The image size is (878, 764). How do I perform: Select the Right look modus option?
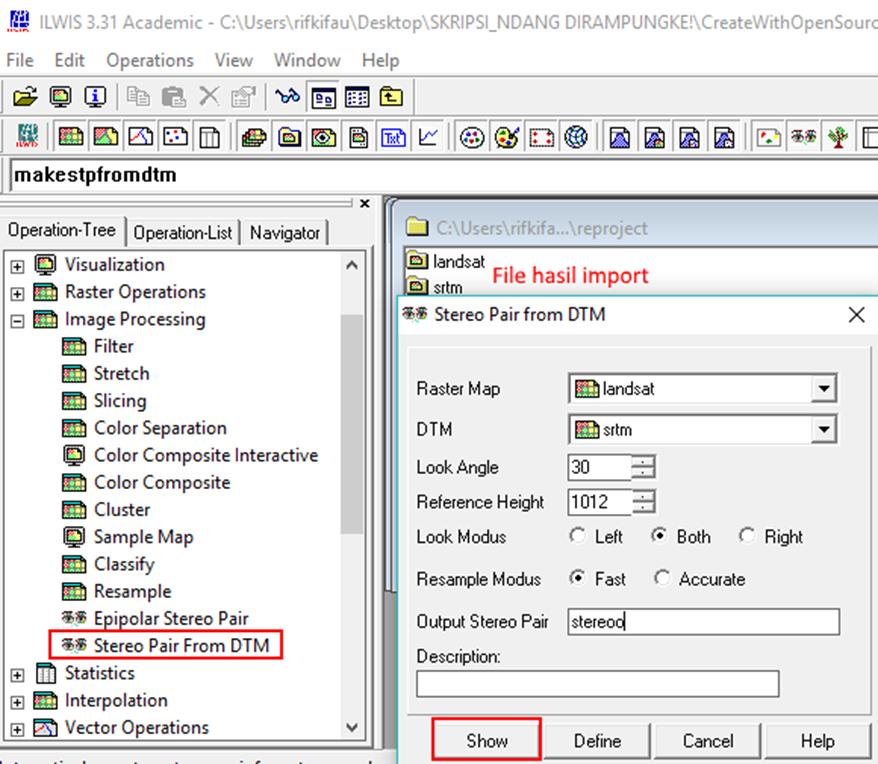tap(747, 535)
